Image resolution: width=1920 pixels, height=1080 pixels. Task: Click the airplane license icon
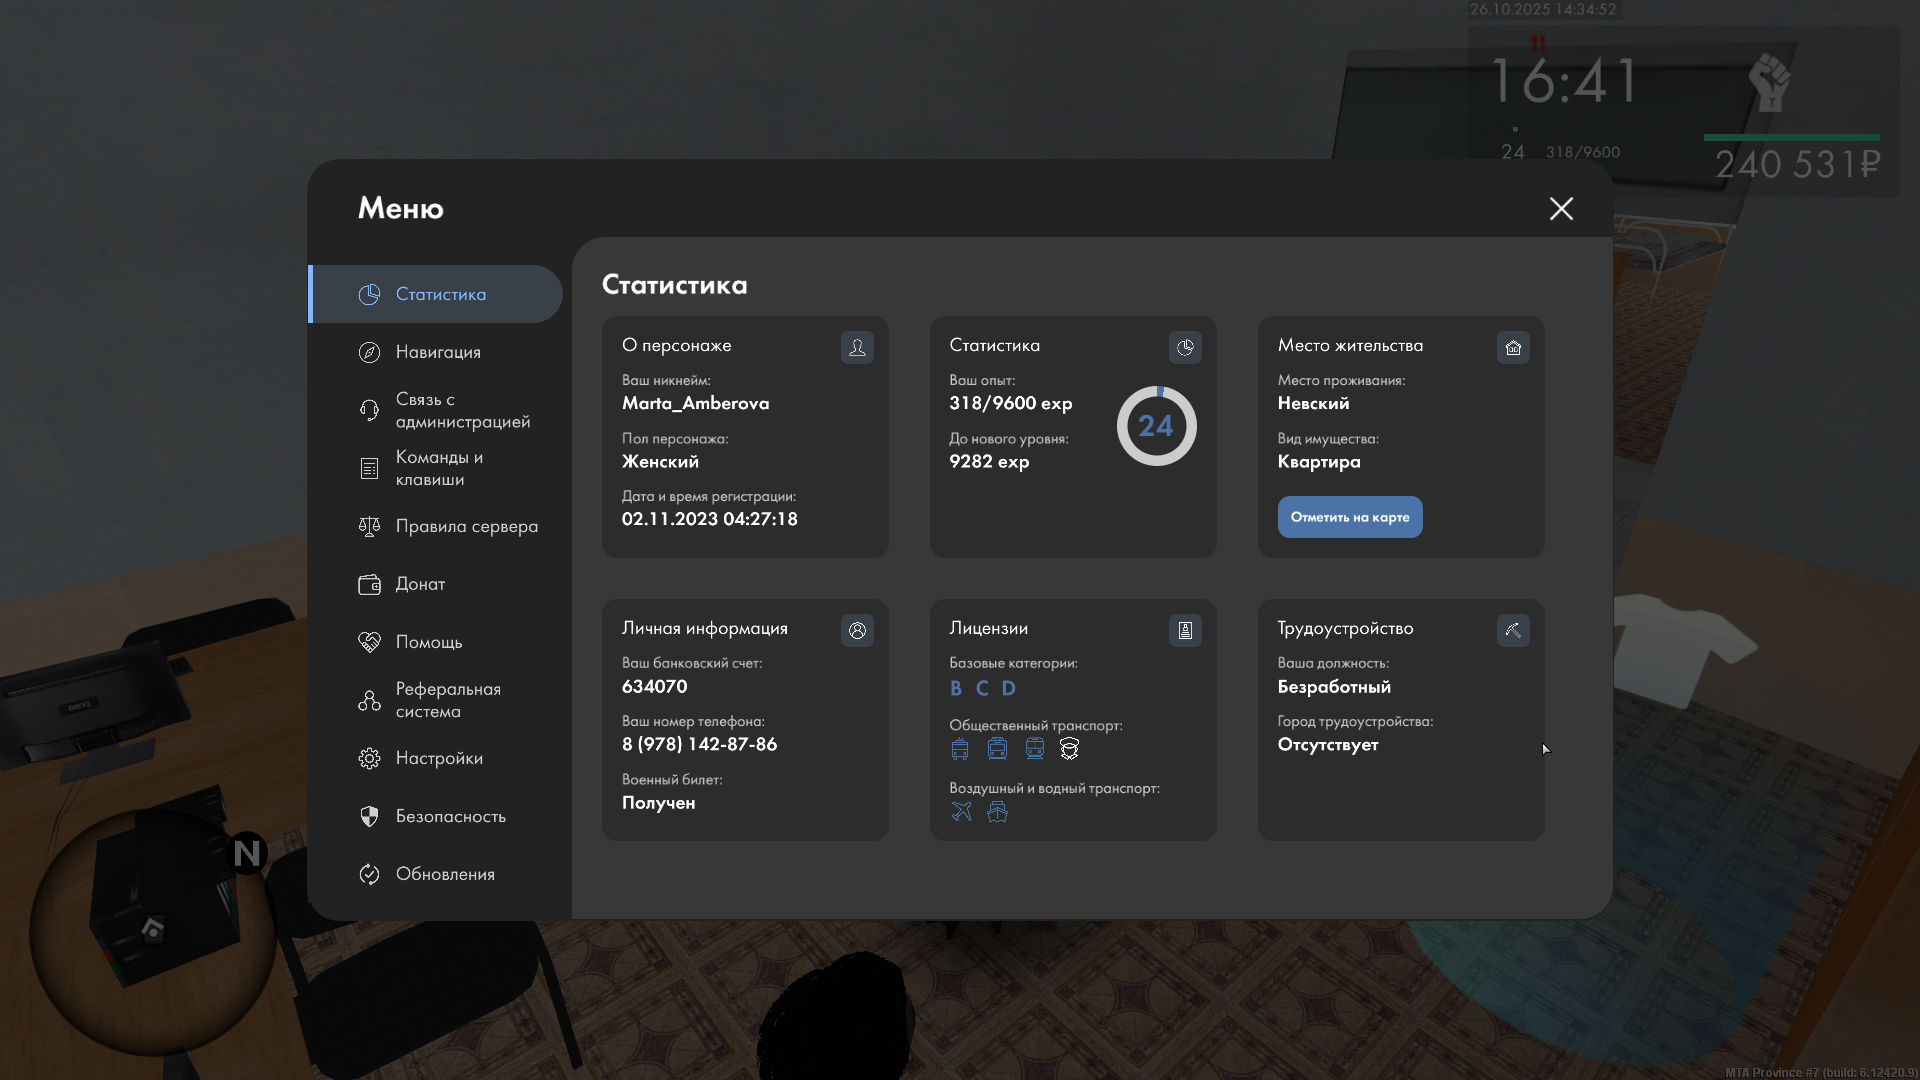tap(961, 811)
